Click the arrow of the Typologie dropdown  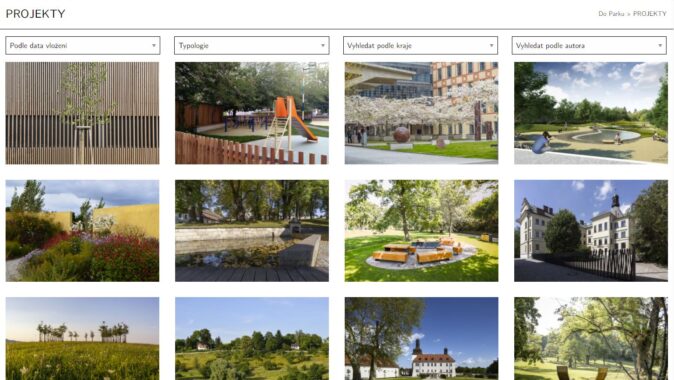pyautogui.click(x=322, y=46)
